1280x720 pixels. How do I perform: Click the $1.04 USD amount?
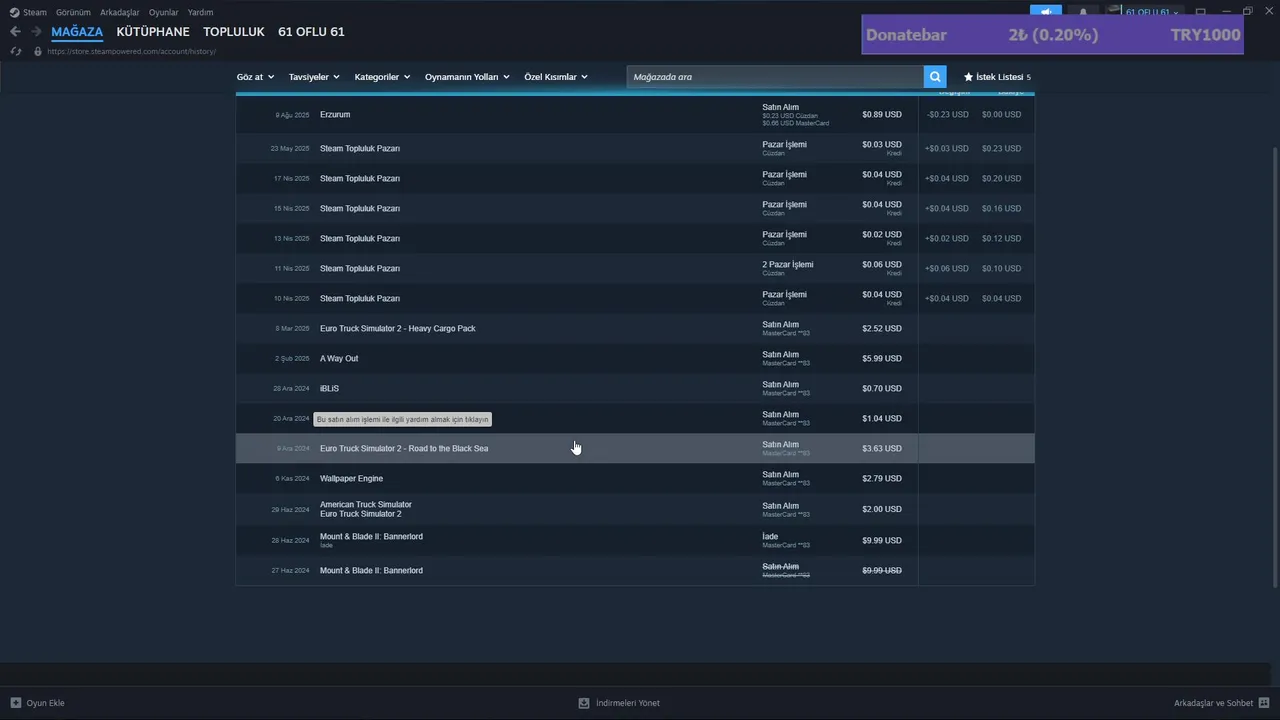tap(882, 419)
